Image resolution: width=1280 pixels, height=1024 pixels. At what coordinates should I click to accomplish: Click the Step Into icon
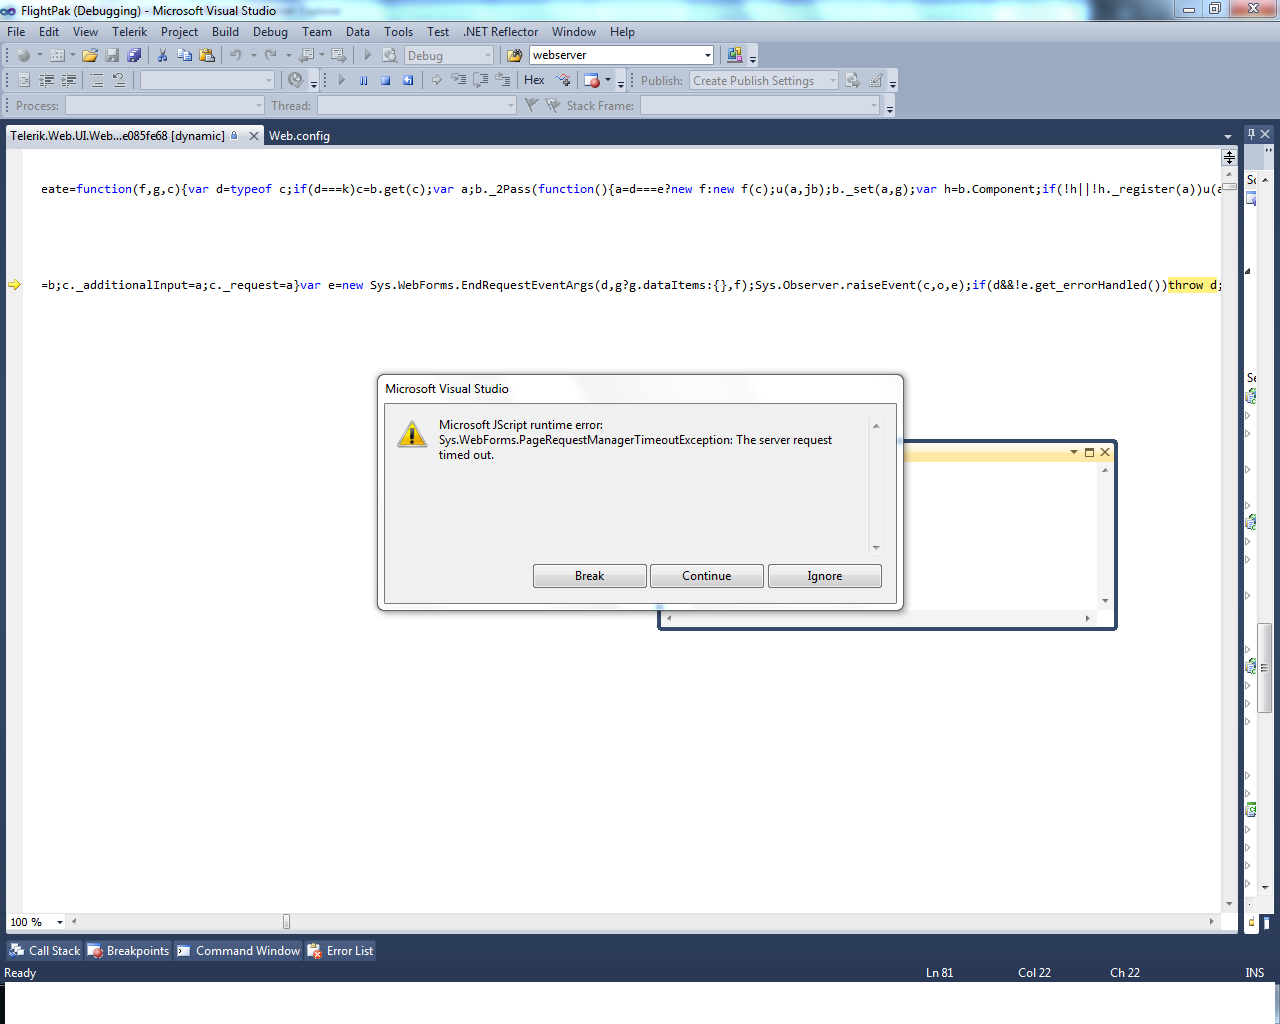459,81
